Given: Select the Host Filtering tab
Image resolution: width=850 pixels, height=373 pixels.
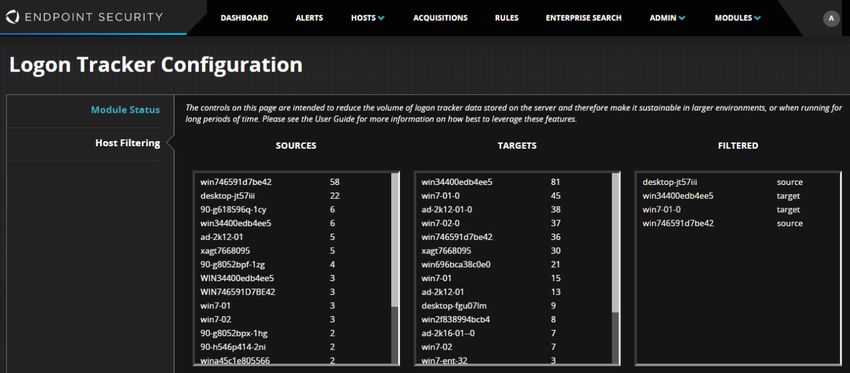Looking at the screenshot, I should 127,143.
